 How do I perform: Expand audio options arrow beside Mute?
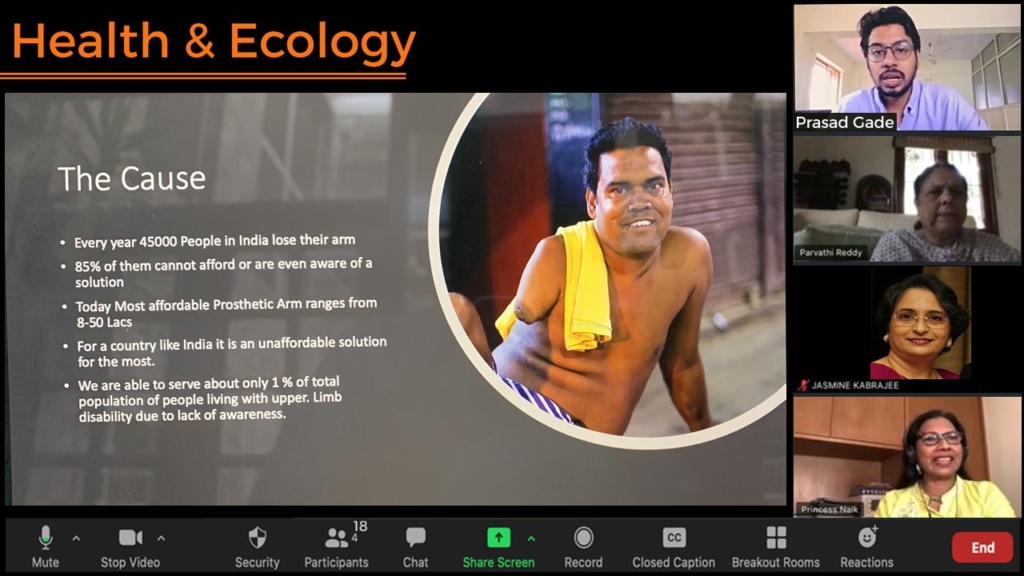76,538
